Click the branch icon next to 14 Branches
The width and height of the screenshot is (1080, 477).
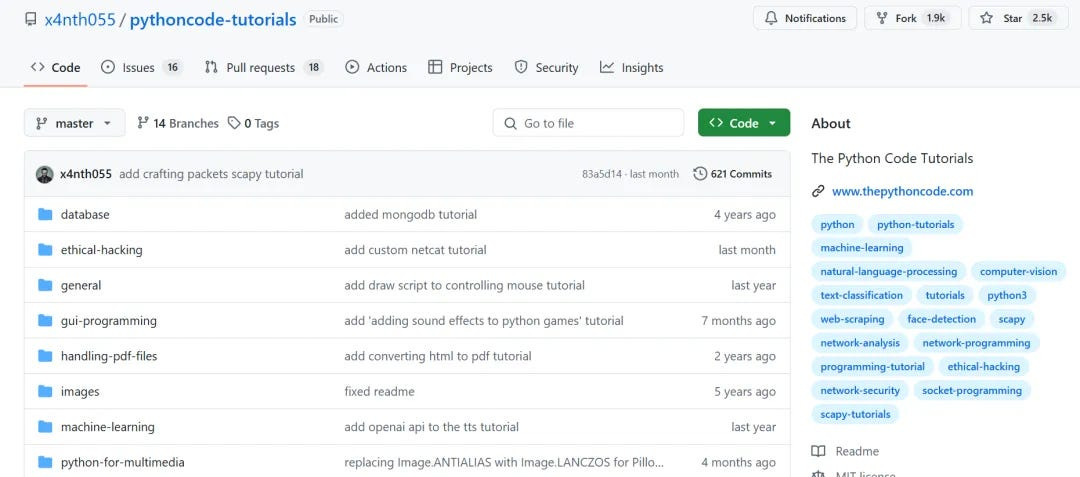pyautogui.click(x=143, y=123)
